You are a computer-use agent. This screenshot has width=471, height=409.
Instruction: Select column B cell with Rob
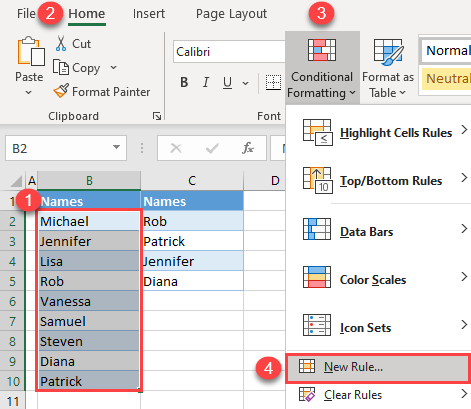pyautogui.click(x=89, y=281)
